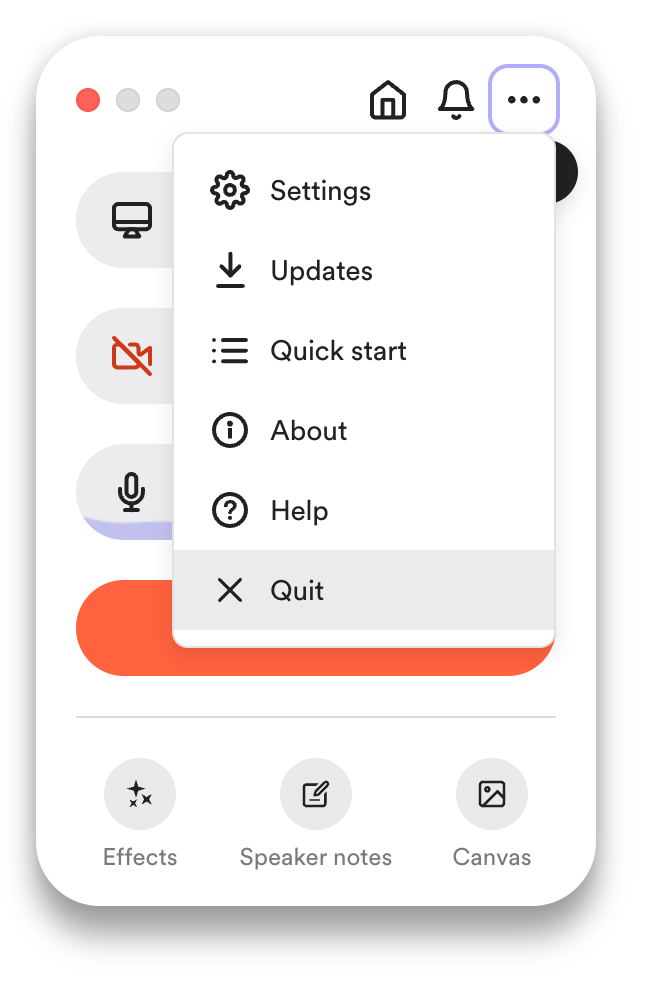This screenshot has width=646, height=1008.
Task: Enable the disabled camera option
Action: tap(126, 356)
